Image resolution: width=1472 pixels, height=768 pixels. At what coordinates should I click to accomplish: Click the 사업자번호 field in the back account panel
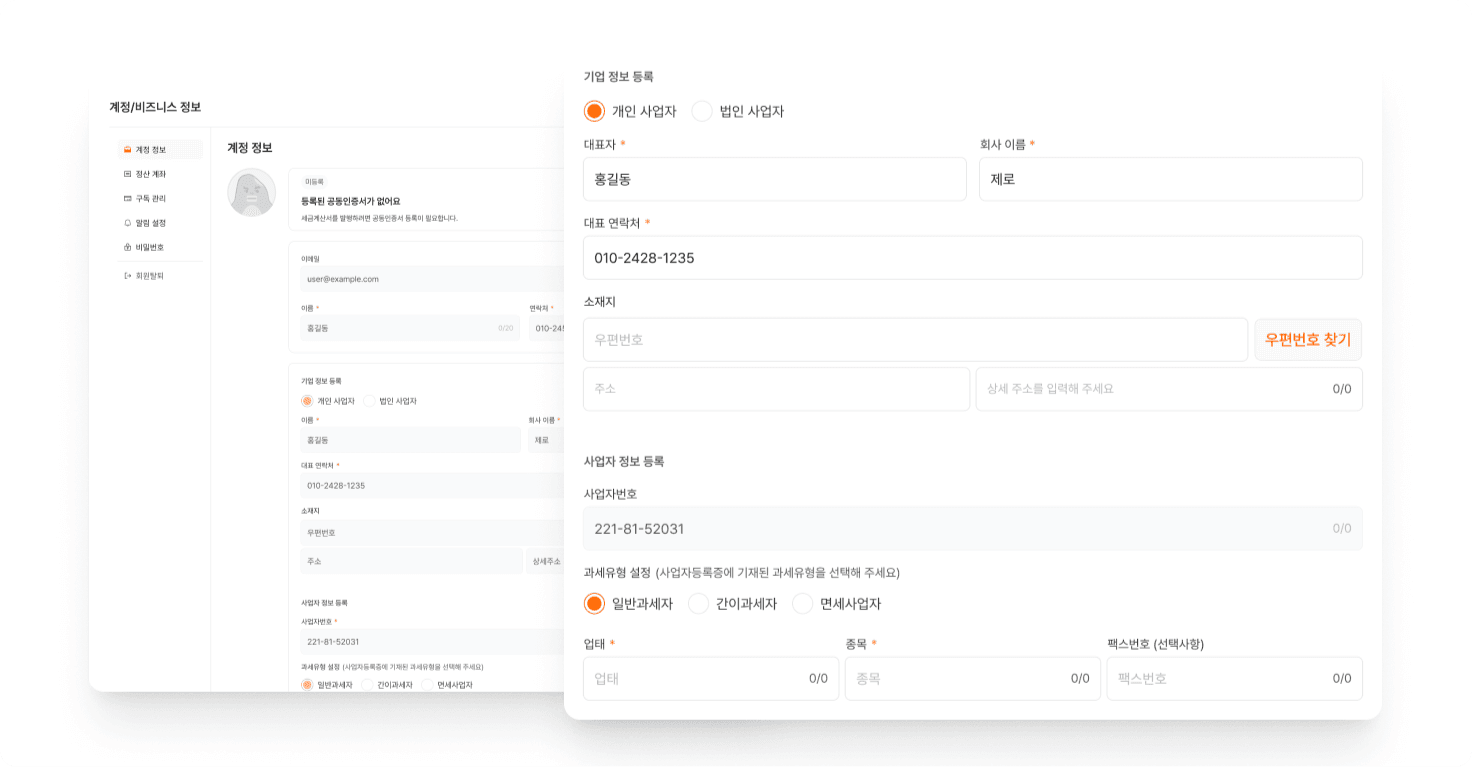tap(433, 641)
